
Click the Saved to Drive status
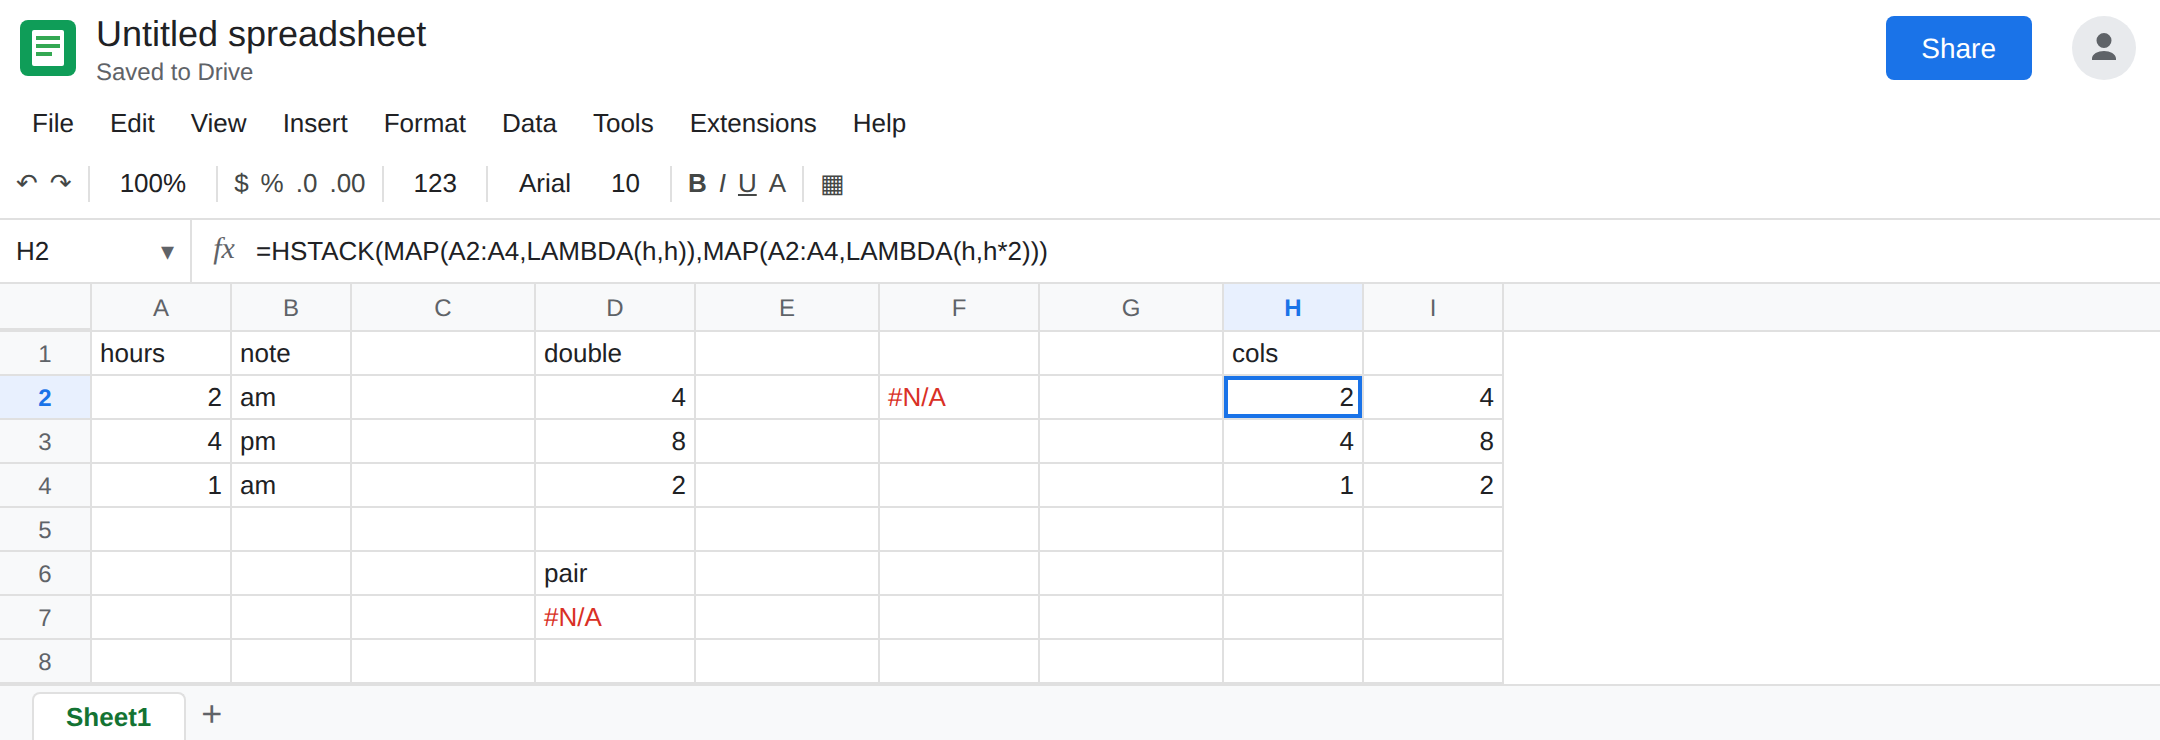pyautogui.click(x=174, y=72)
